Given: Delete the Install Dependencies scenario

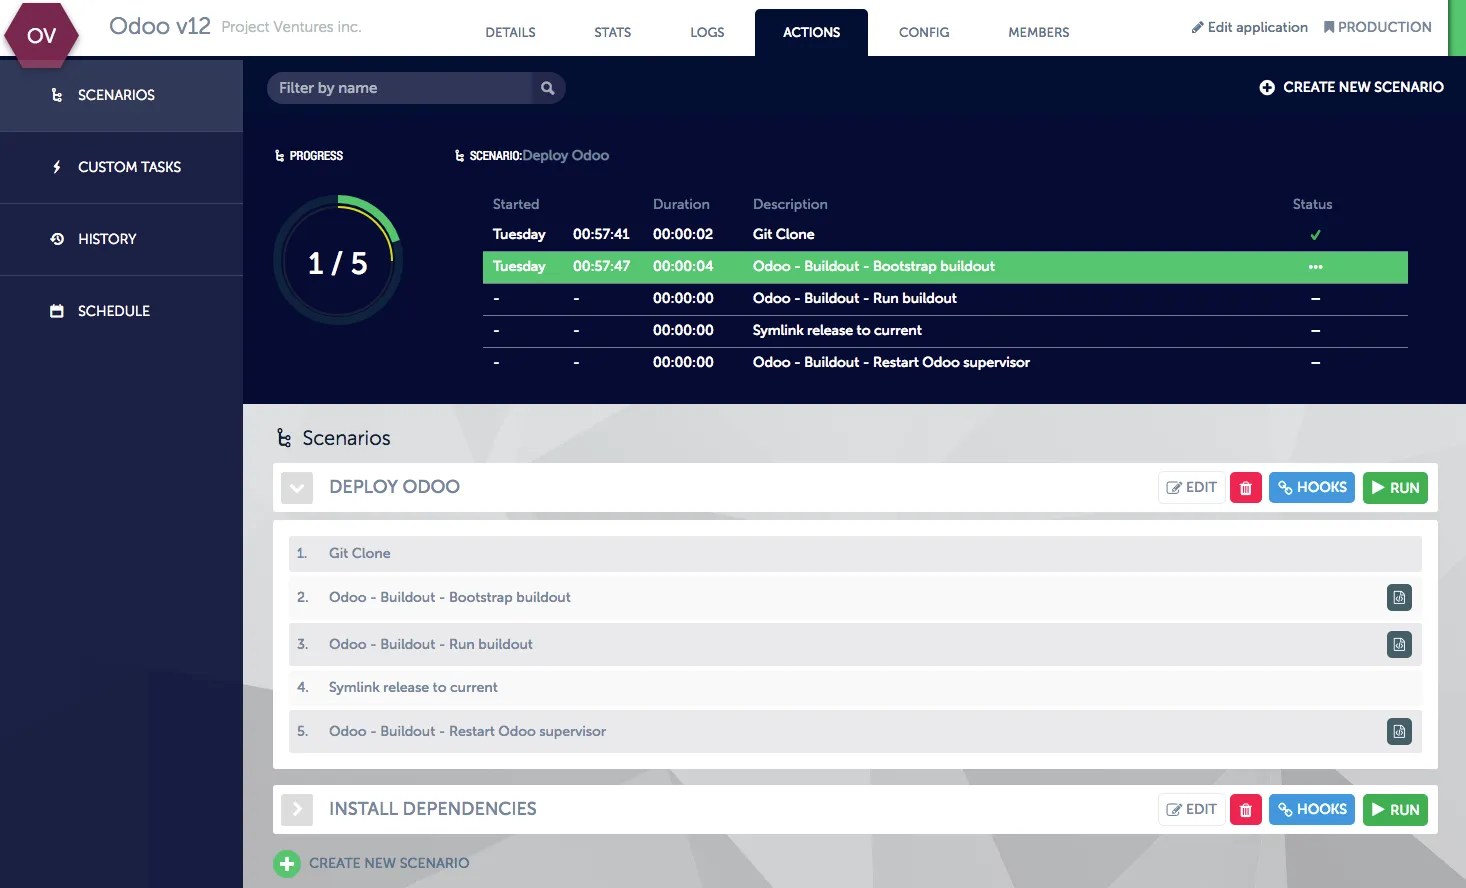Looking at the screenshot, I should click(x=1245, y=810).
